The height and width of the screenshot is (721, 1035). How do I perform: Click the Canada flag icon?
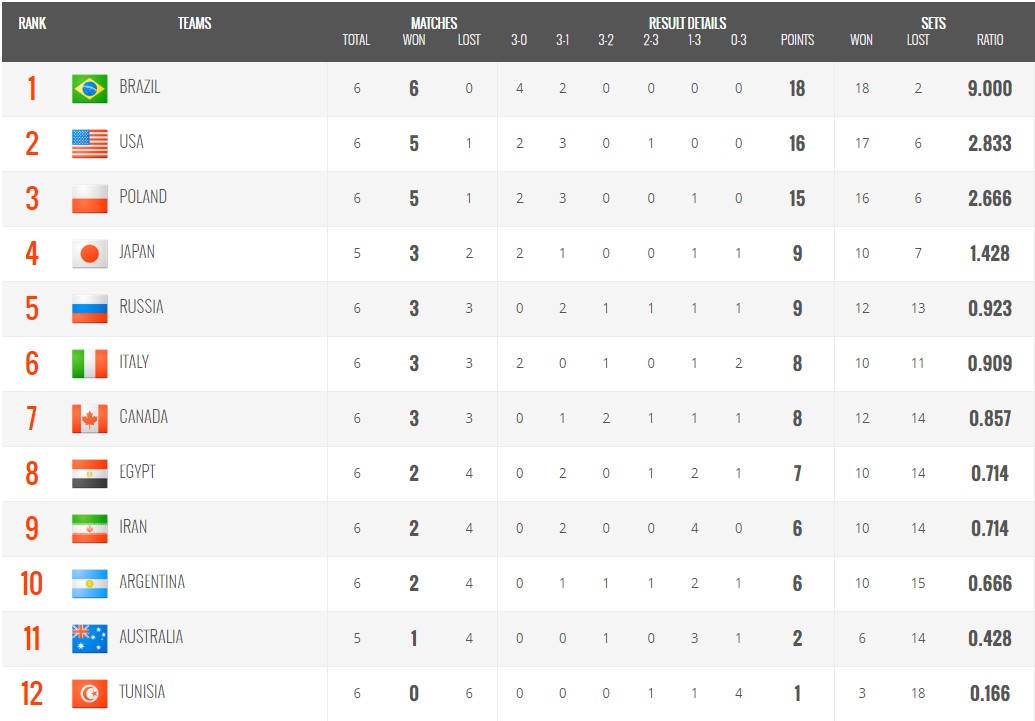click(90, 419)
